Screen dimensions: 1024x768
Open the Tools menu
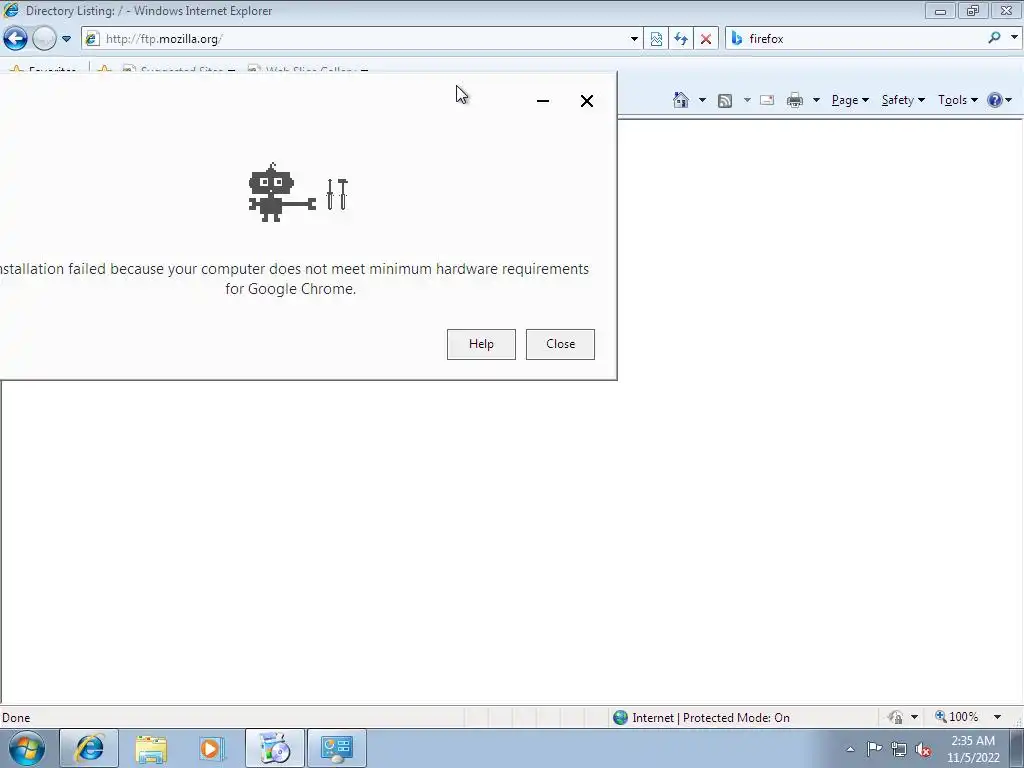tap(957, 100)
